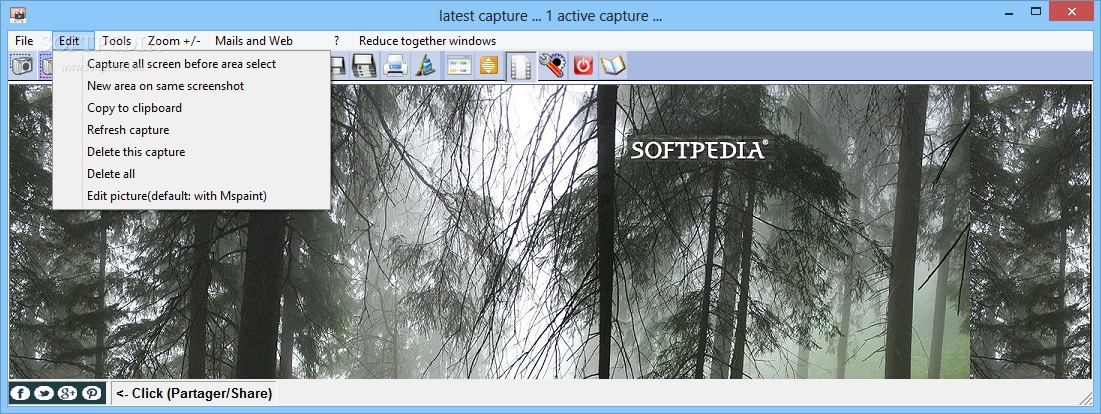This screenshot has width=1101, height=414.
Task: Select Capture all screen before area select
Action: pos(192,64)
